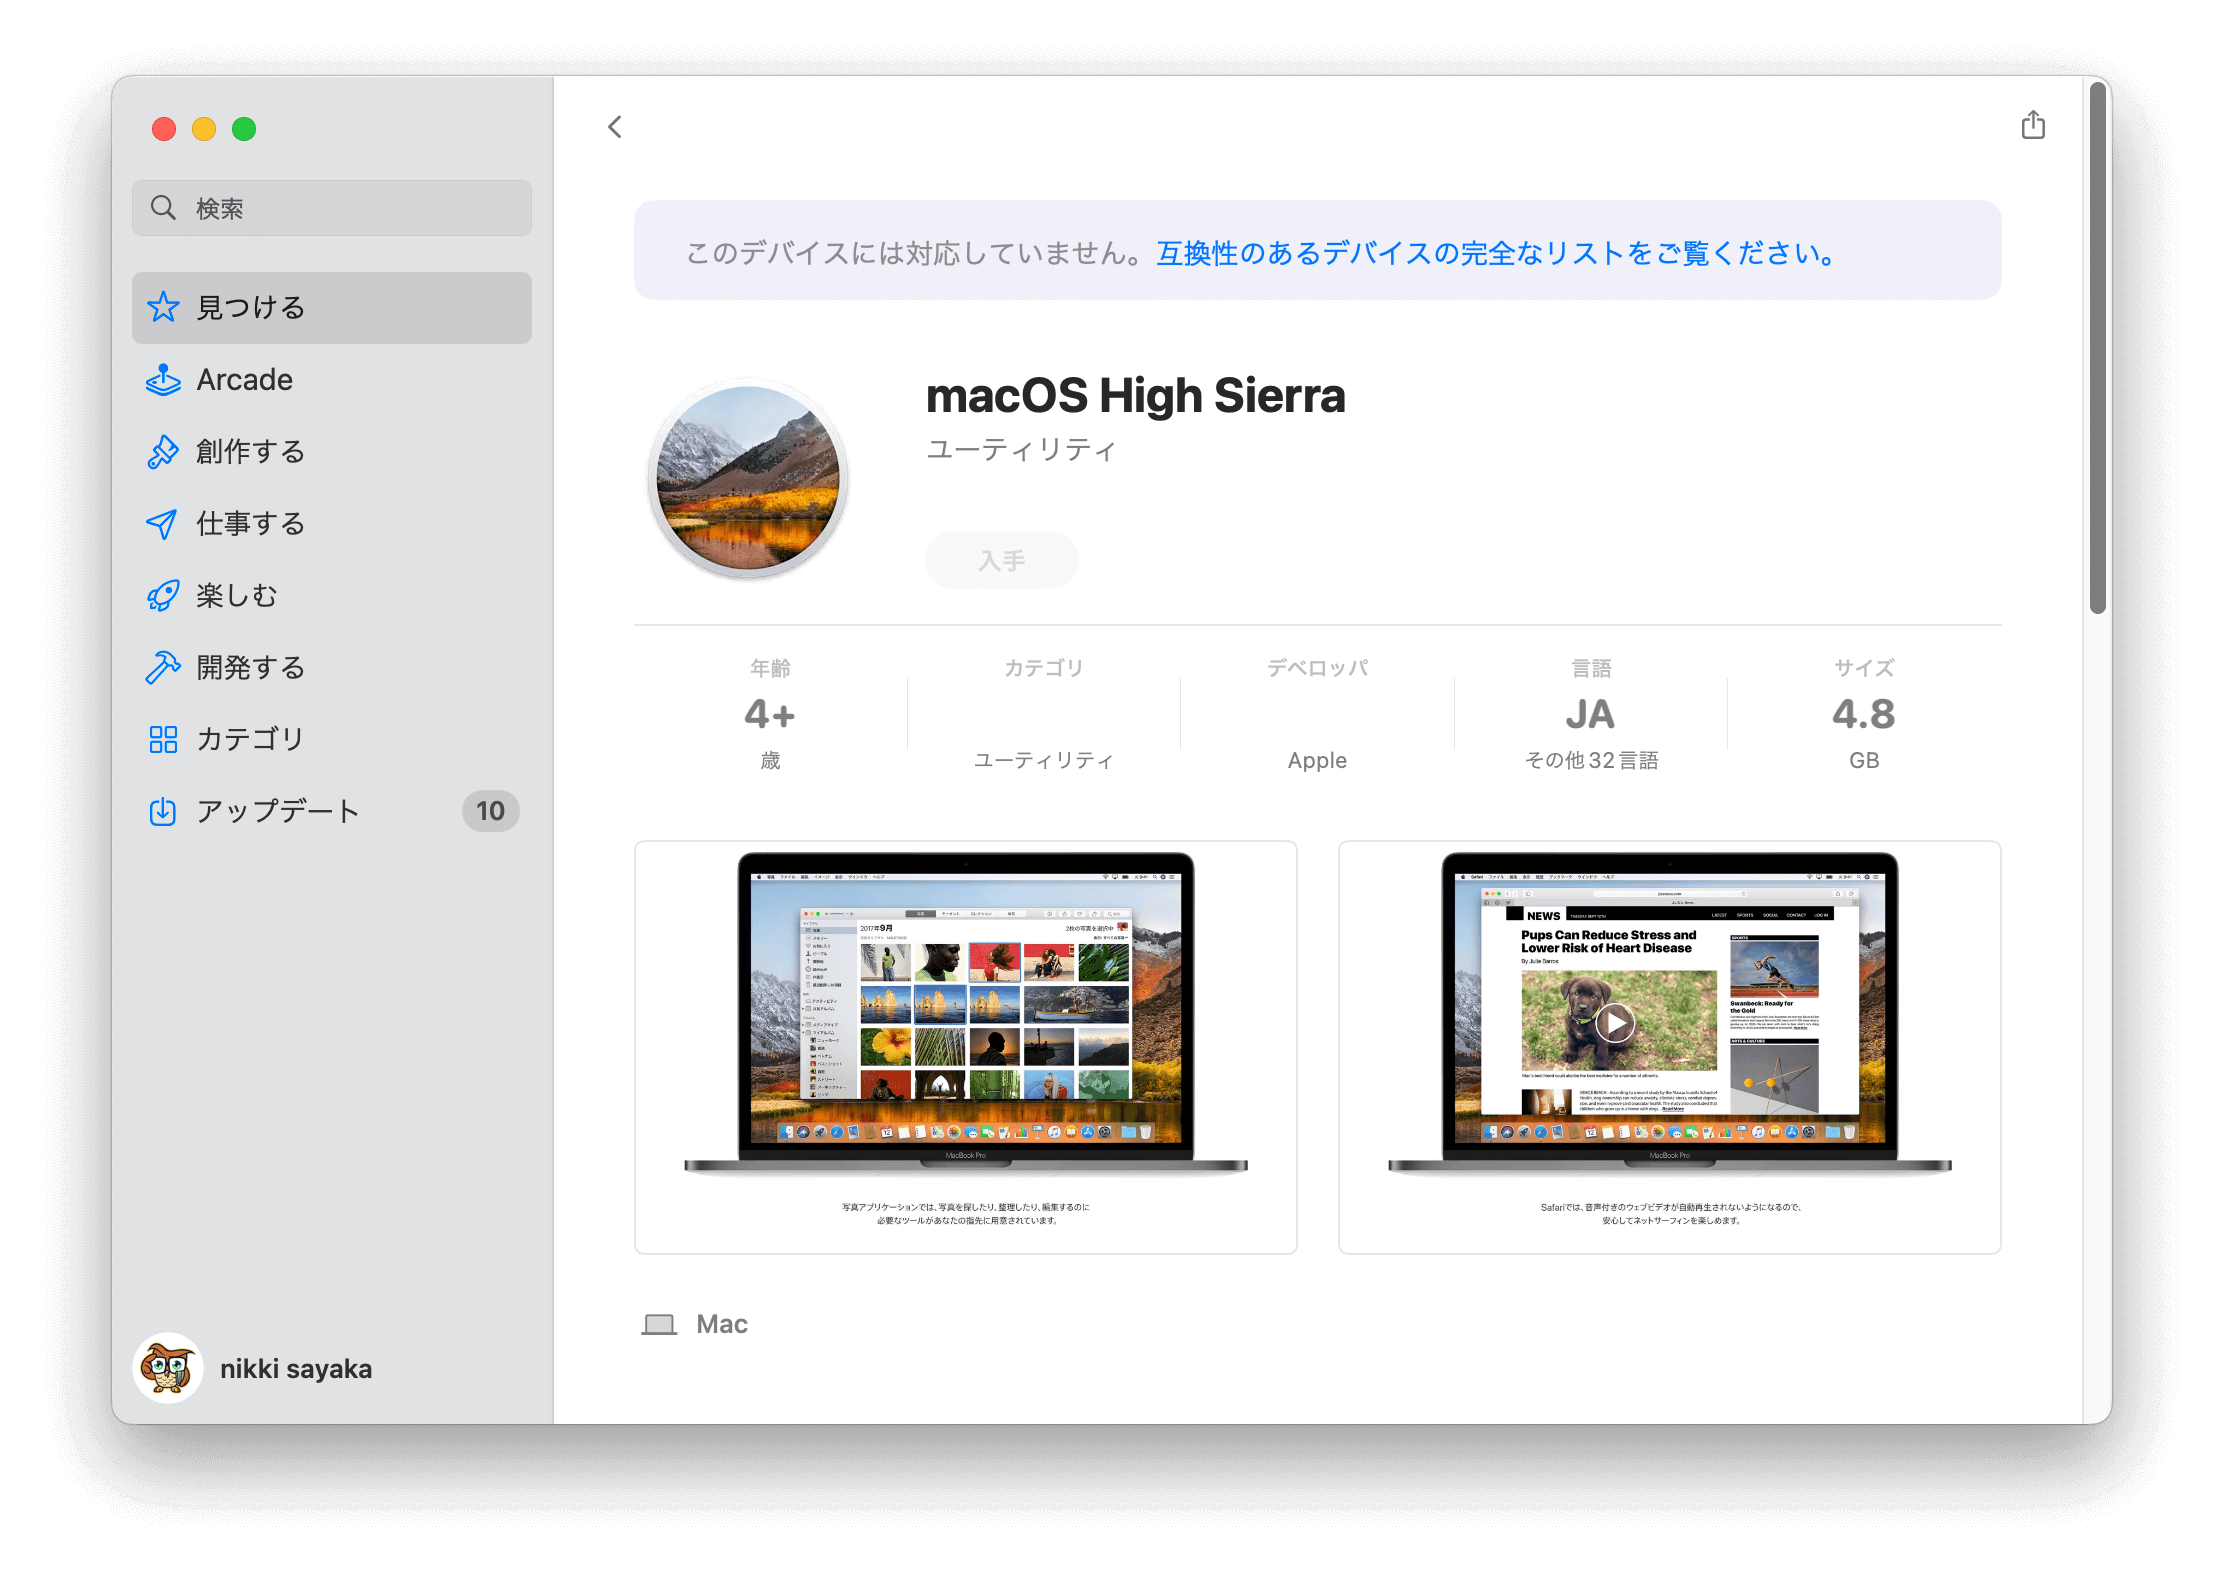Click the search magnifier icon
This screenshot has height=1572, width=2224.
tap(163, 208)
